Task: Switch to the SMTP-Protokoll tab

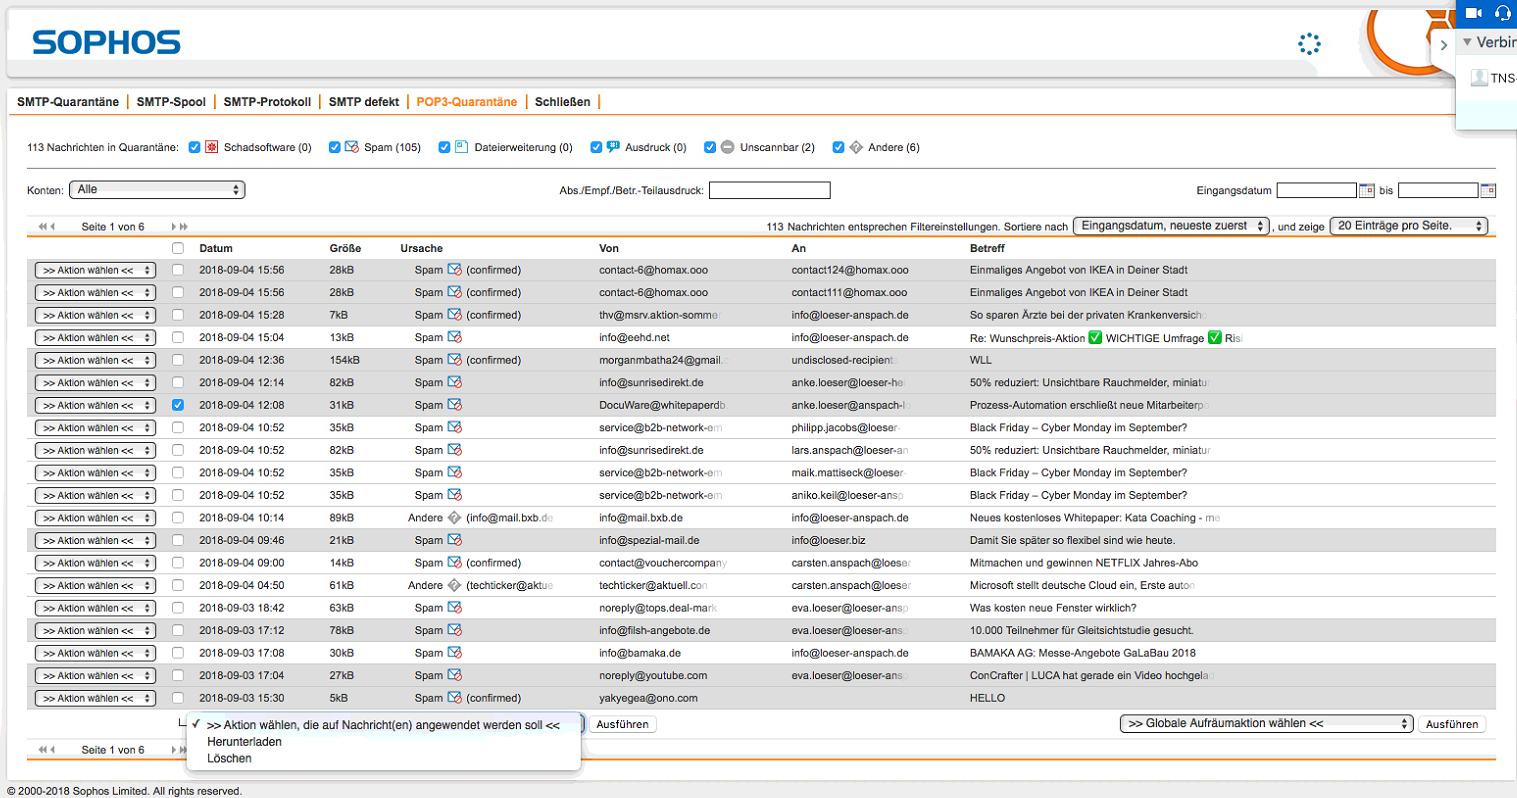Action: click(267, 102)
